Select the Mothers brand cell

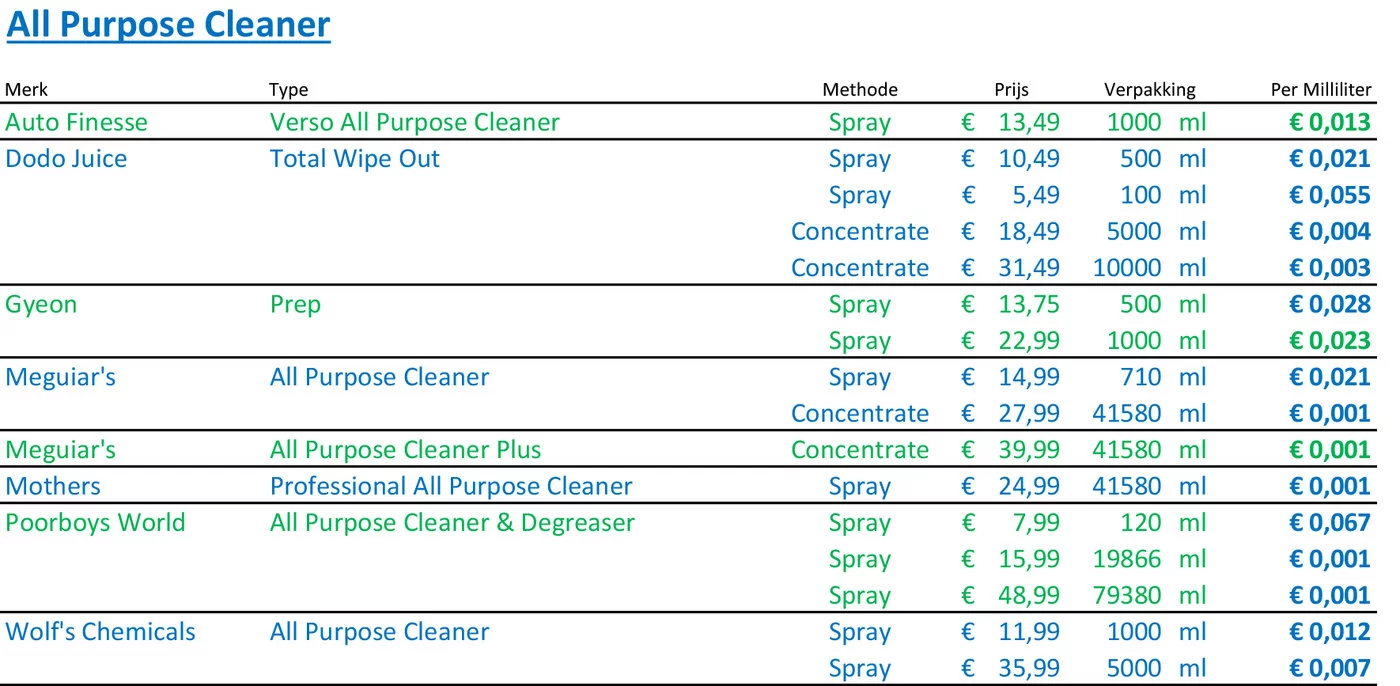pyautogui.click(x=53, y=486)
